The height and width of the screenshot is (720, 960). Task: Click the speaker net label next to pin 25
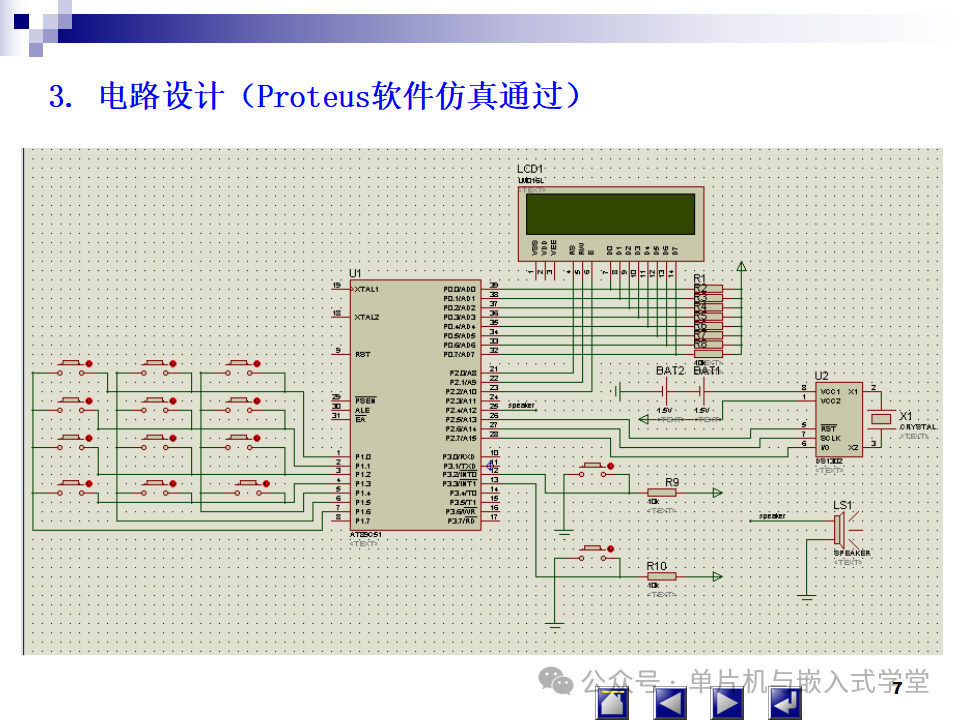(x=521, y=405)
